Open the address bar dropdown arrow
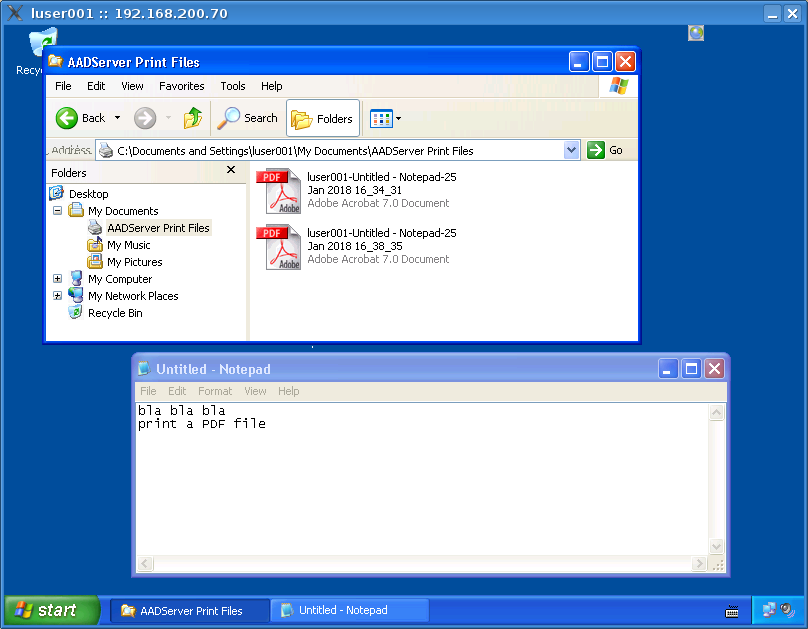The height and width of the screenshot is (629, 808). [571, 150]
